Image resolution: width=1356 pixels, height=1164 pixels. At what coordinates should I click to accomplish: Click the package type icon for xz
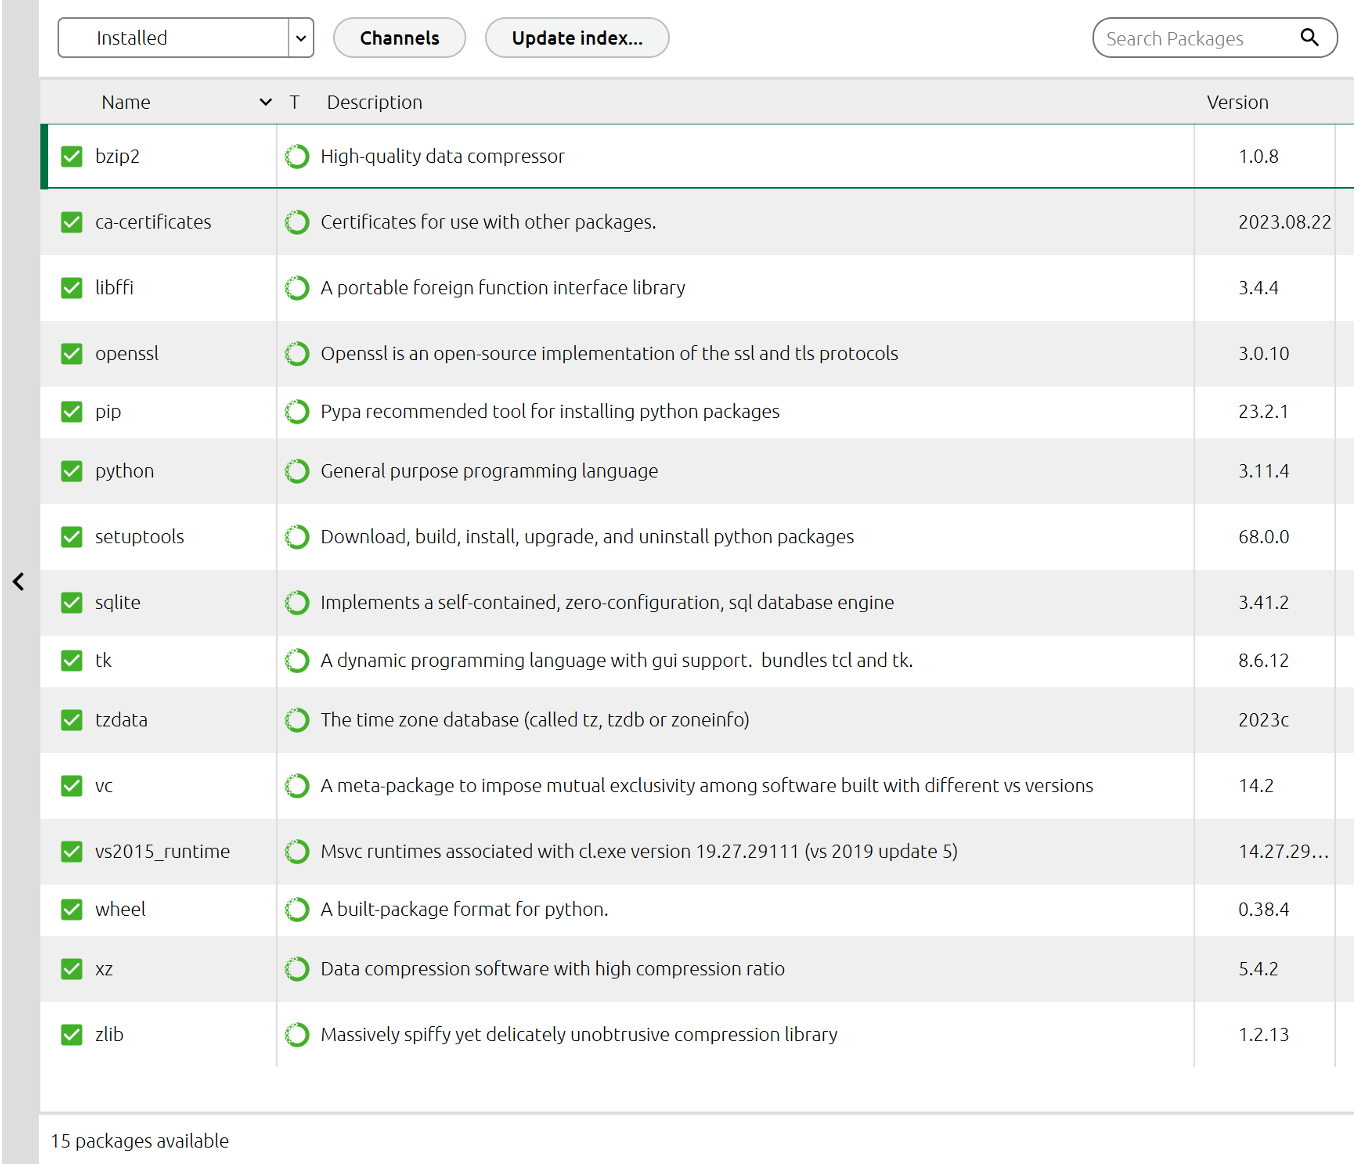coord(297,969)
